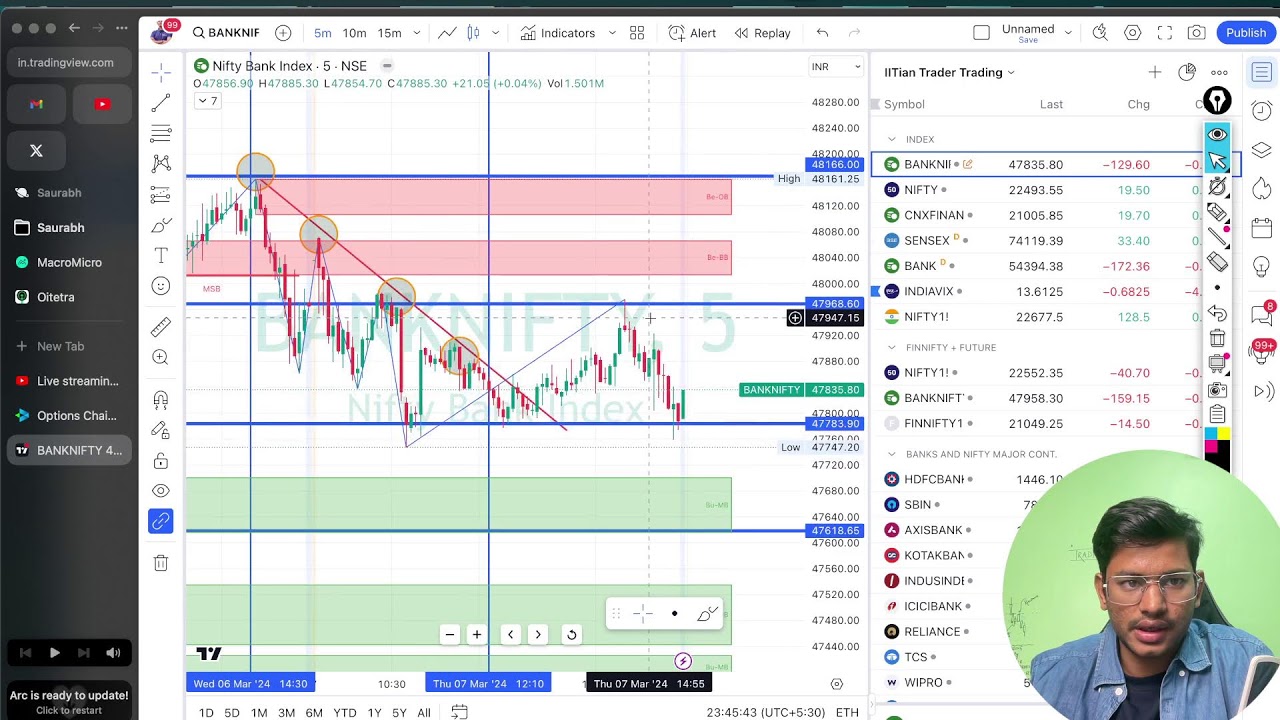Image resolution: width=1280 pixels, height=720 pixels.
Task: Take a chart snapshot with camera
Action: click(1196, 33)
